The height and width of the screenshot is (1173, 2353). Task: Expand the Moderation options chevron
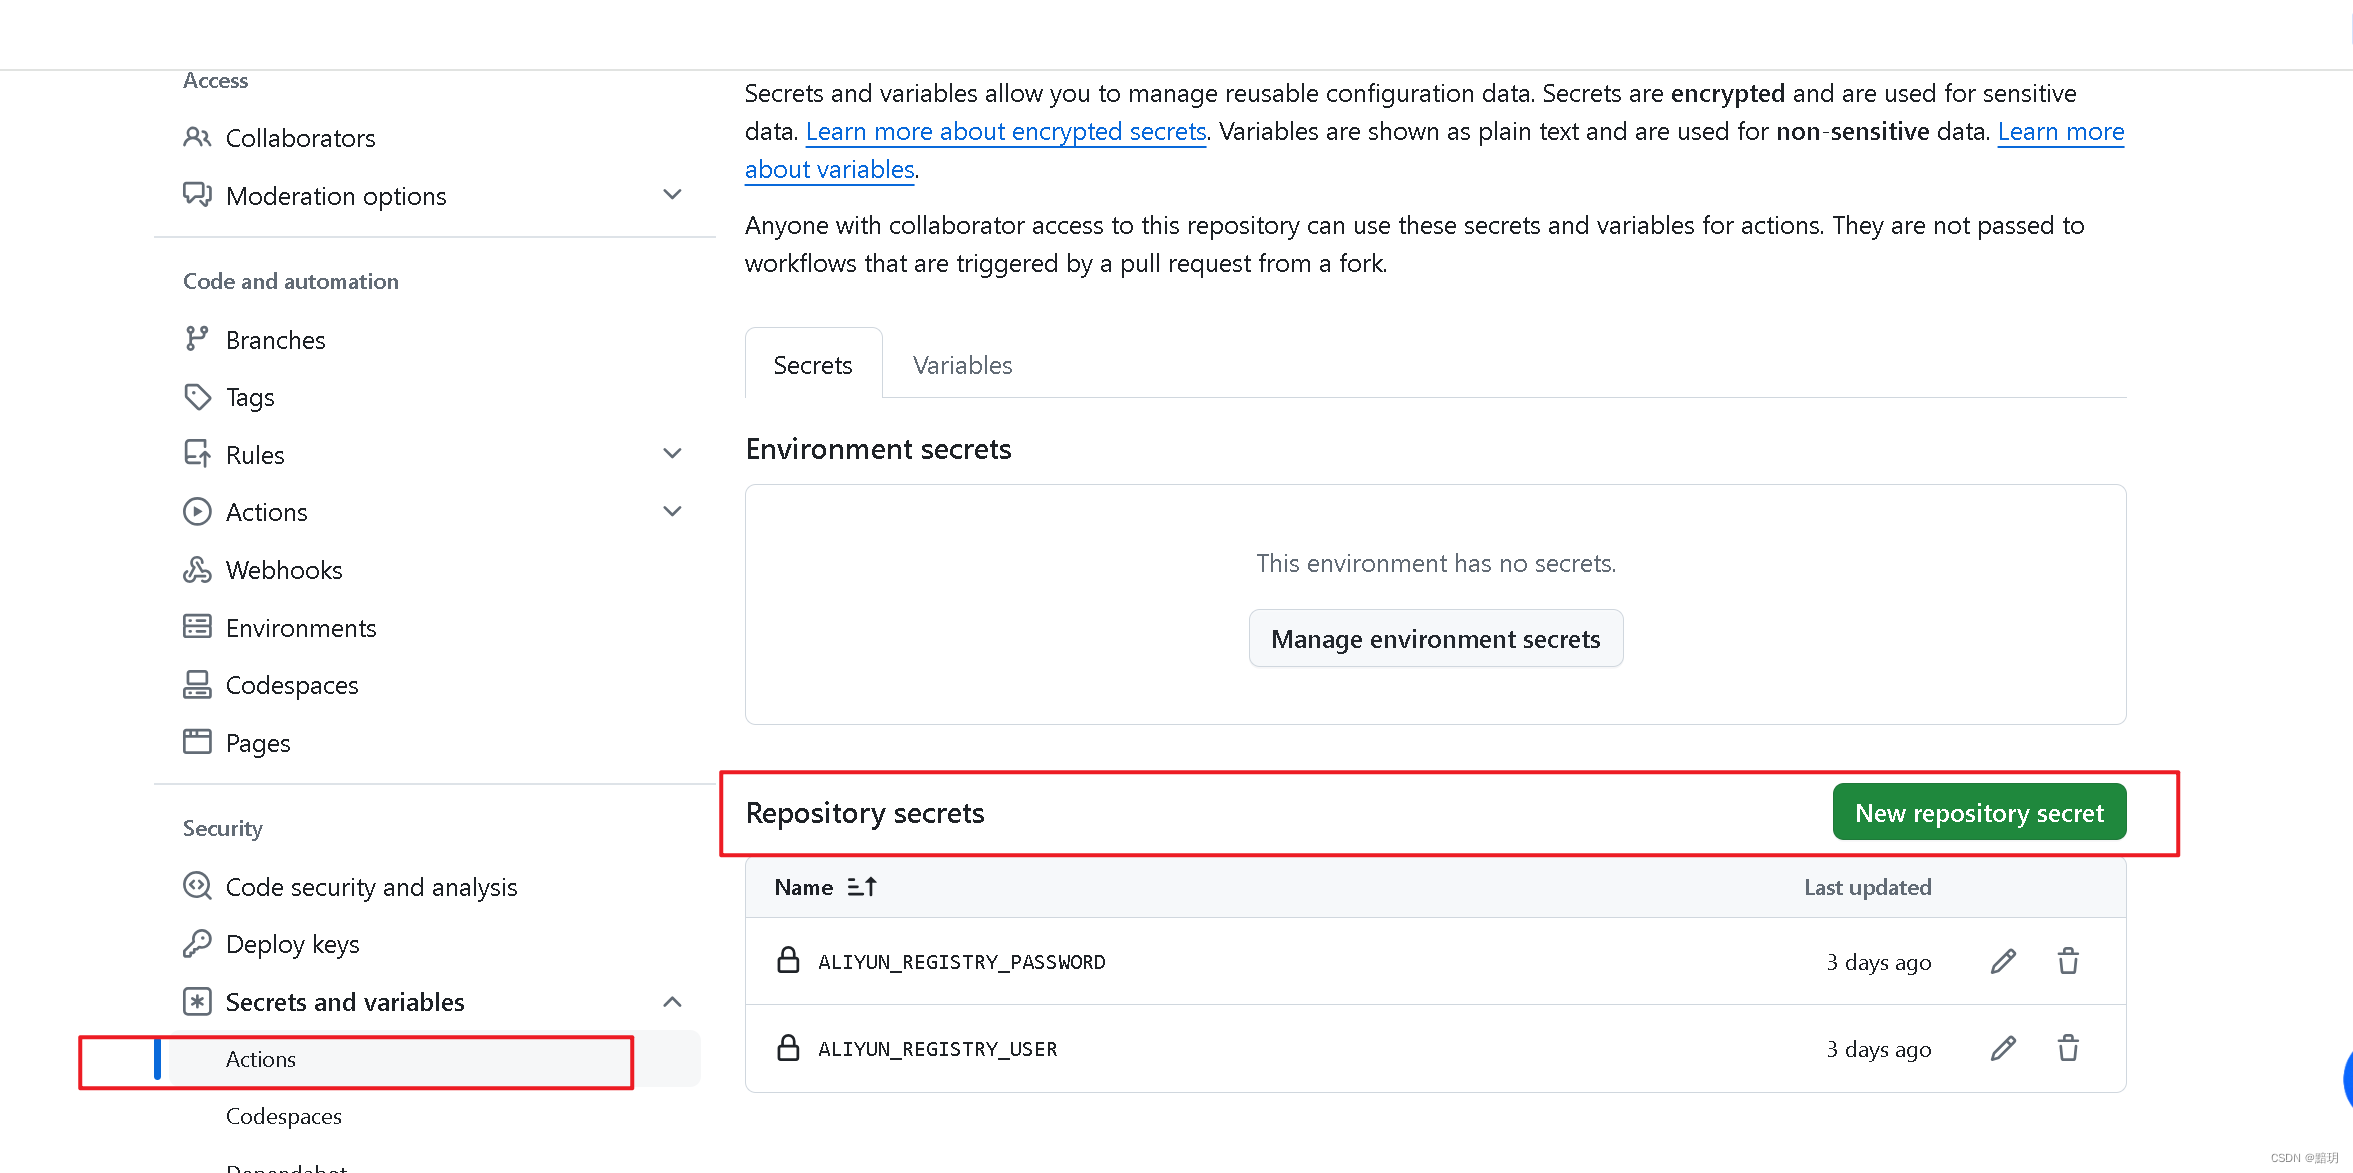coord(672,195)
